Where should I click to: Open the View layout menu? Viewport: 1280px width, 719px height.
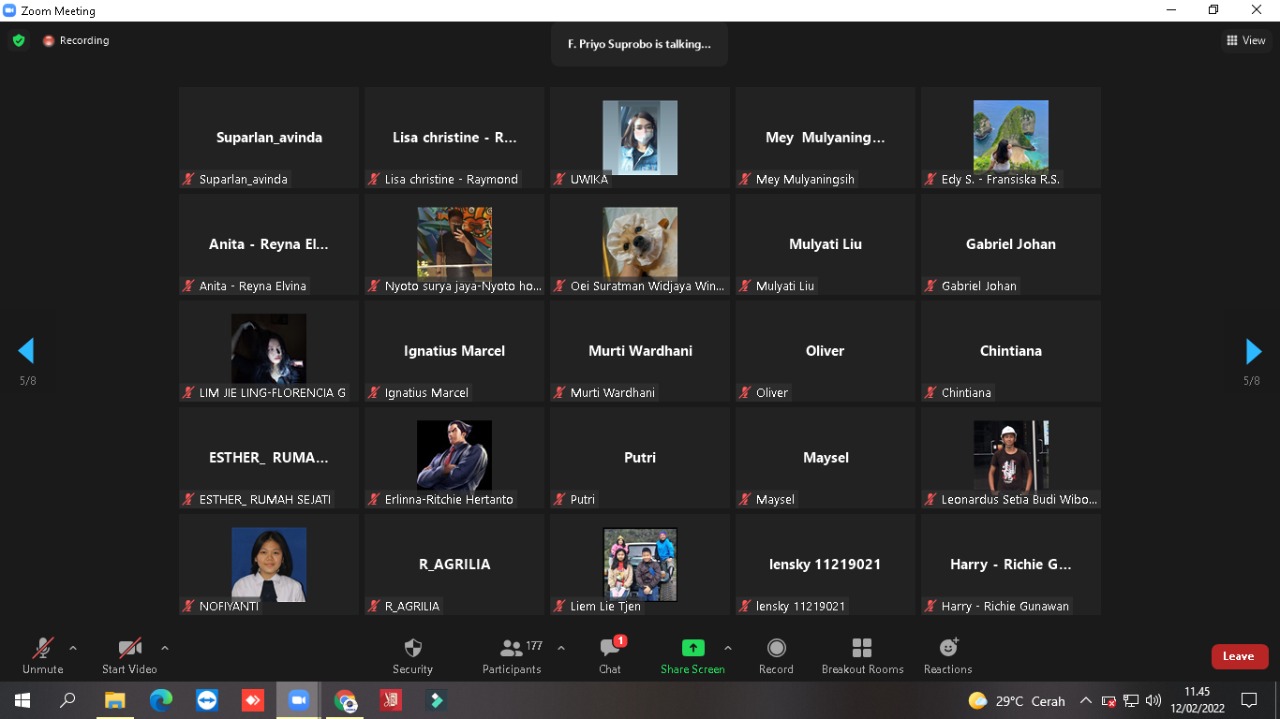point(1246,41)
